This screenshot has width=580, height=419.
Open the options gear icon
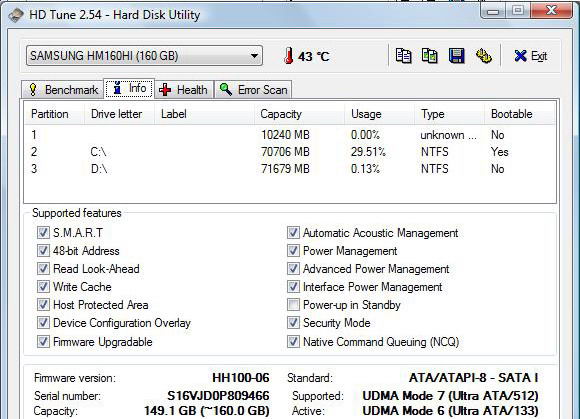click(x=483, y=56)
